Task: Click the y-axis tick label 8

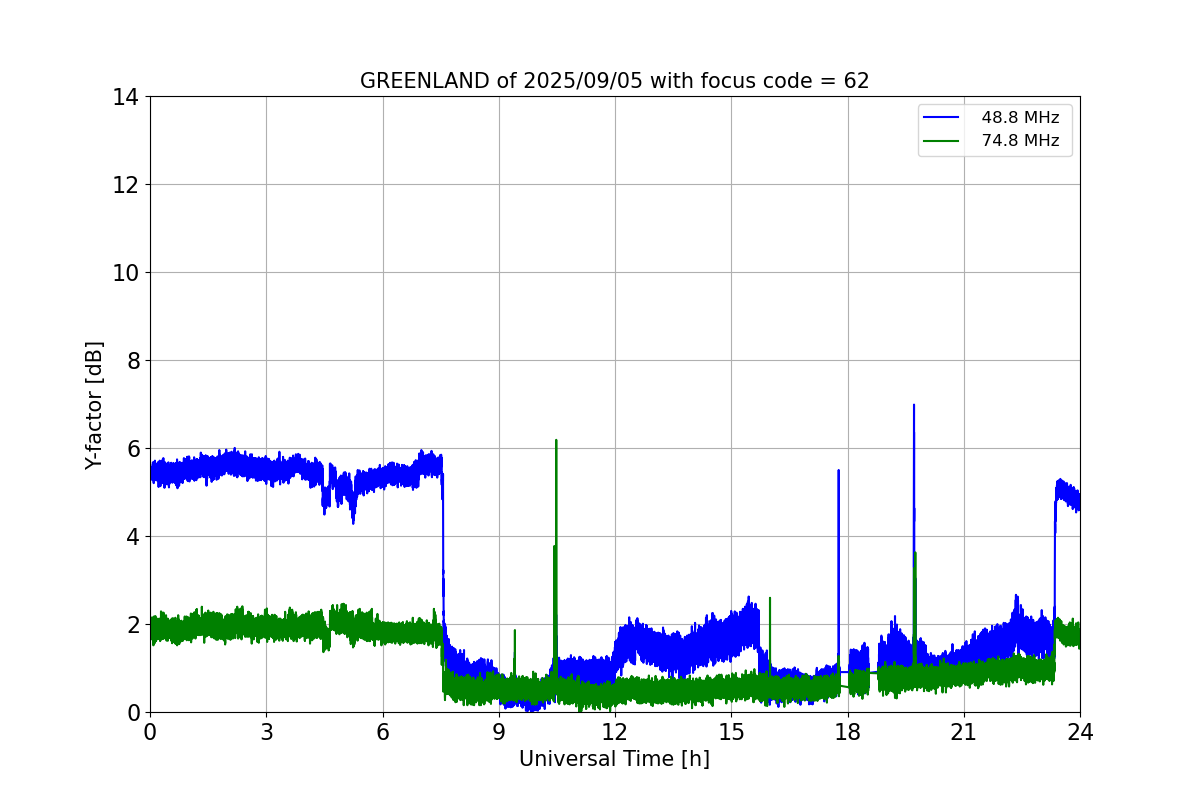Action: [x=132, y=361]
